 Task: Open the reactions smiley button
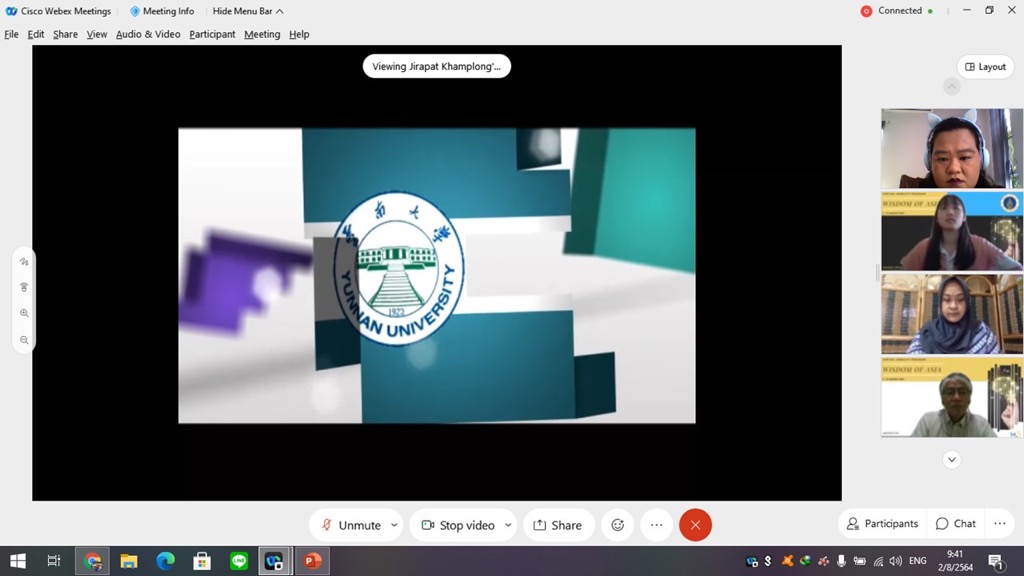(x=617, y=525)
